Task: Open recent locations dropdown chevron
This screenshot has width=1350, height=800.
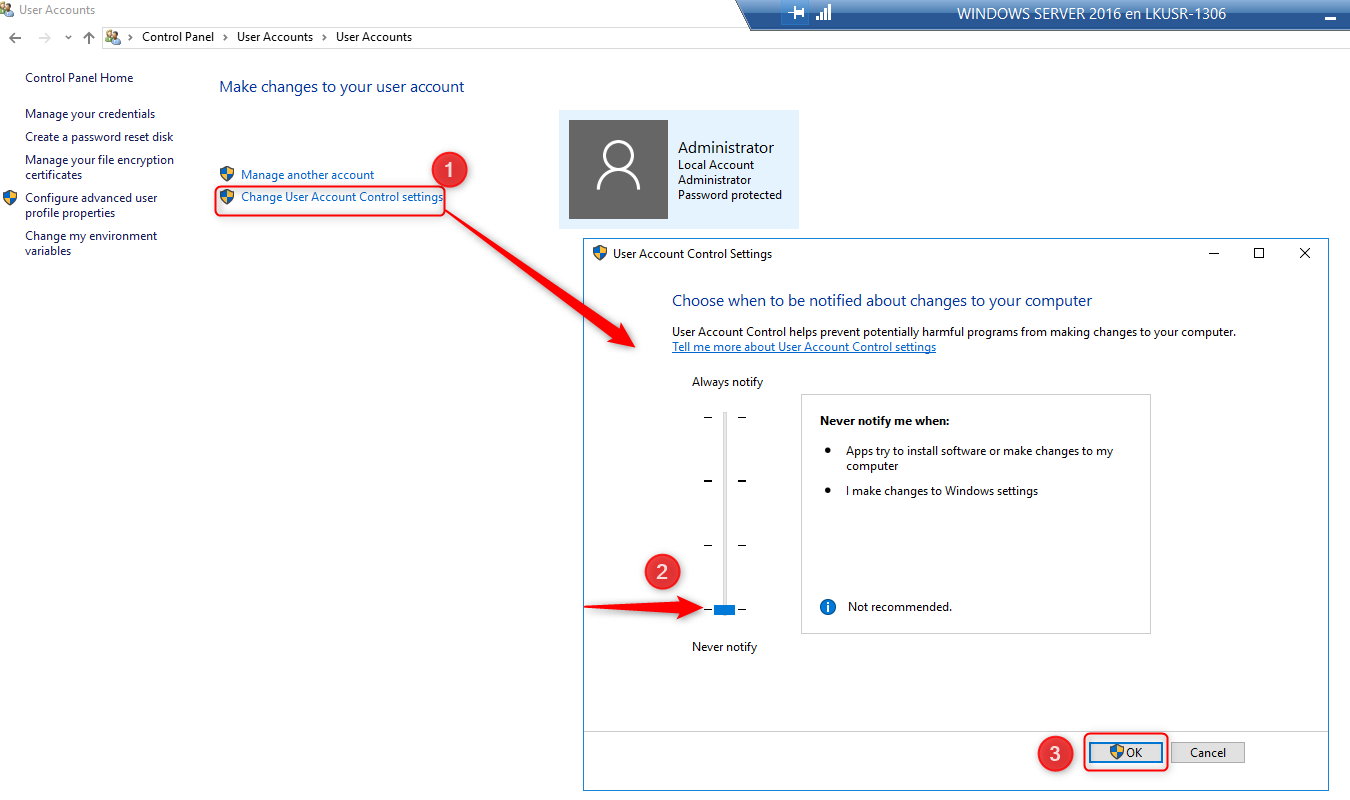Action: (68, 38)
